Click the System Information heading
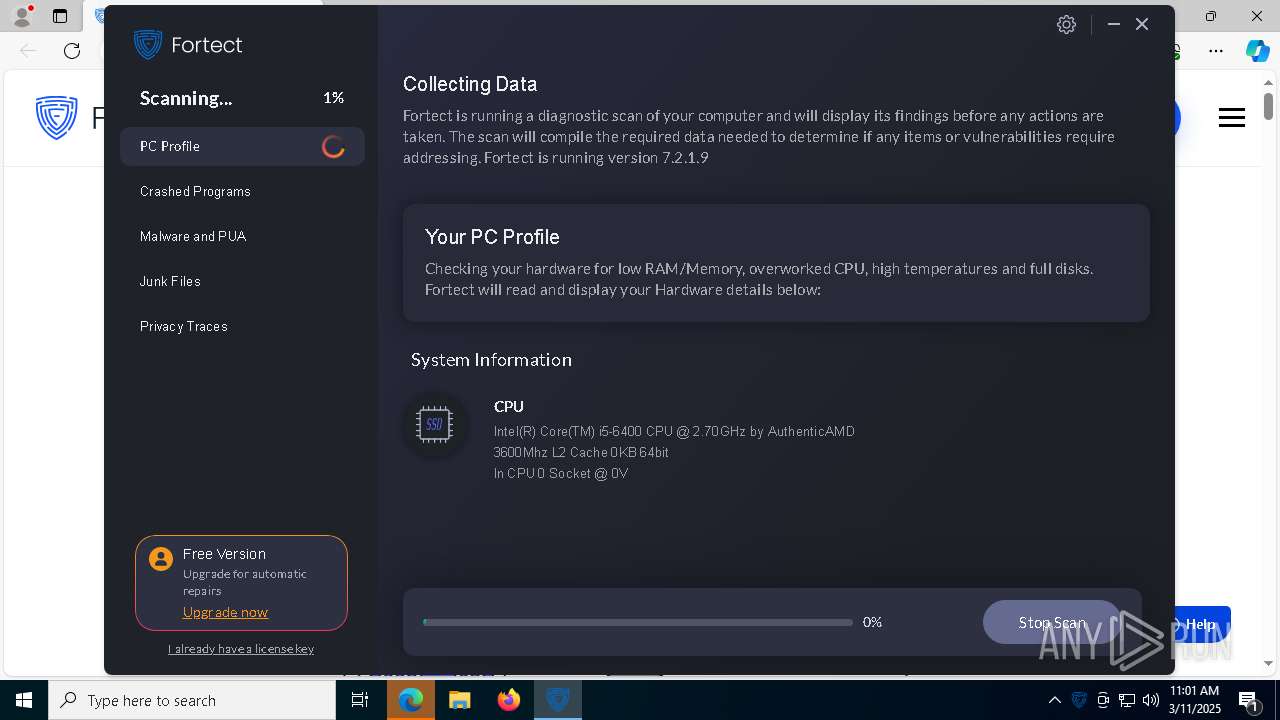The height and width of the screenshot is (720, 1280). [491, 360]
